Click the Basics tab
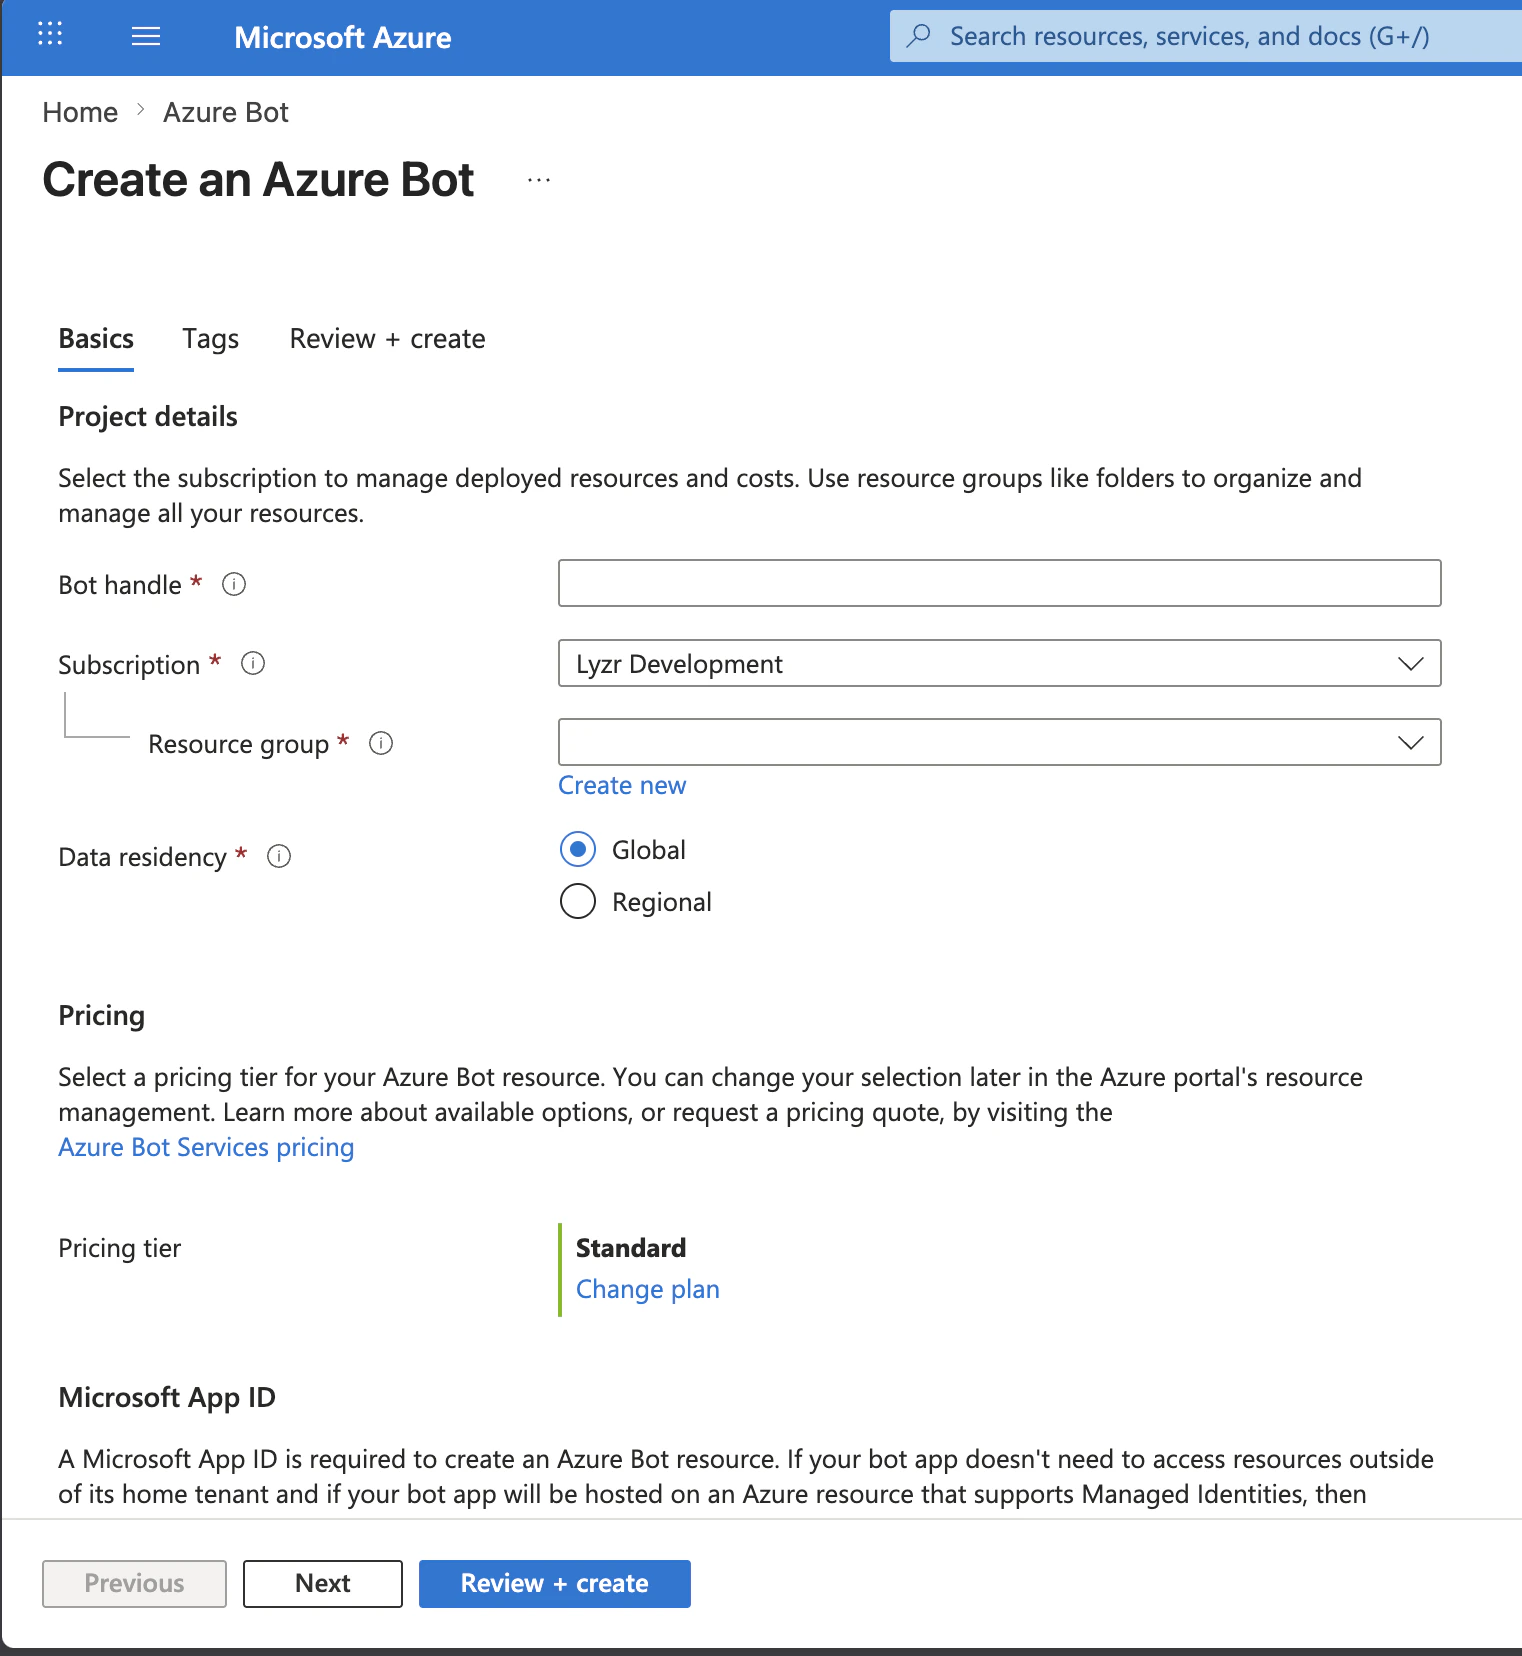This screenshot has width=1522, height=1656. tap(96, 339)
